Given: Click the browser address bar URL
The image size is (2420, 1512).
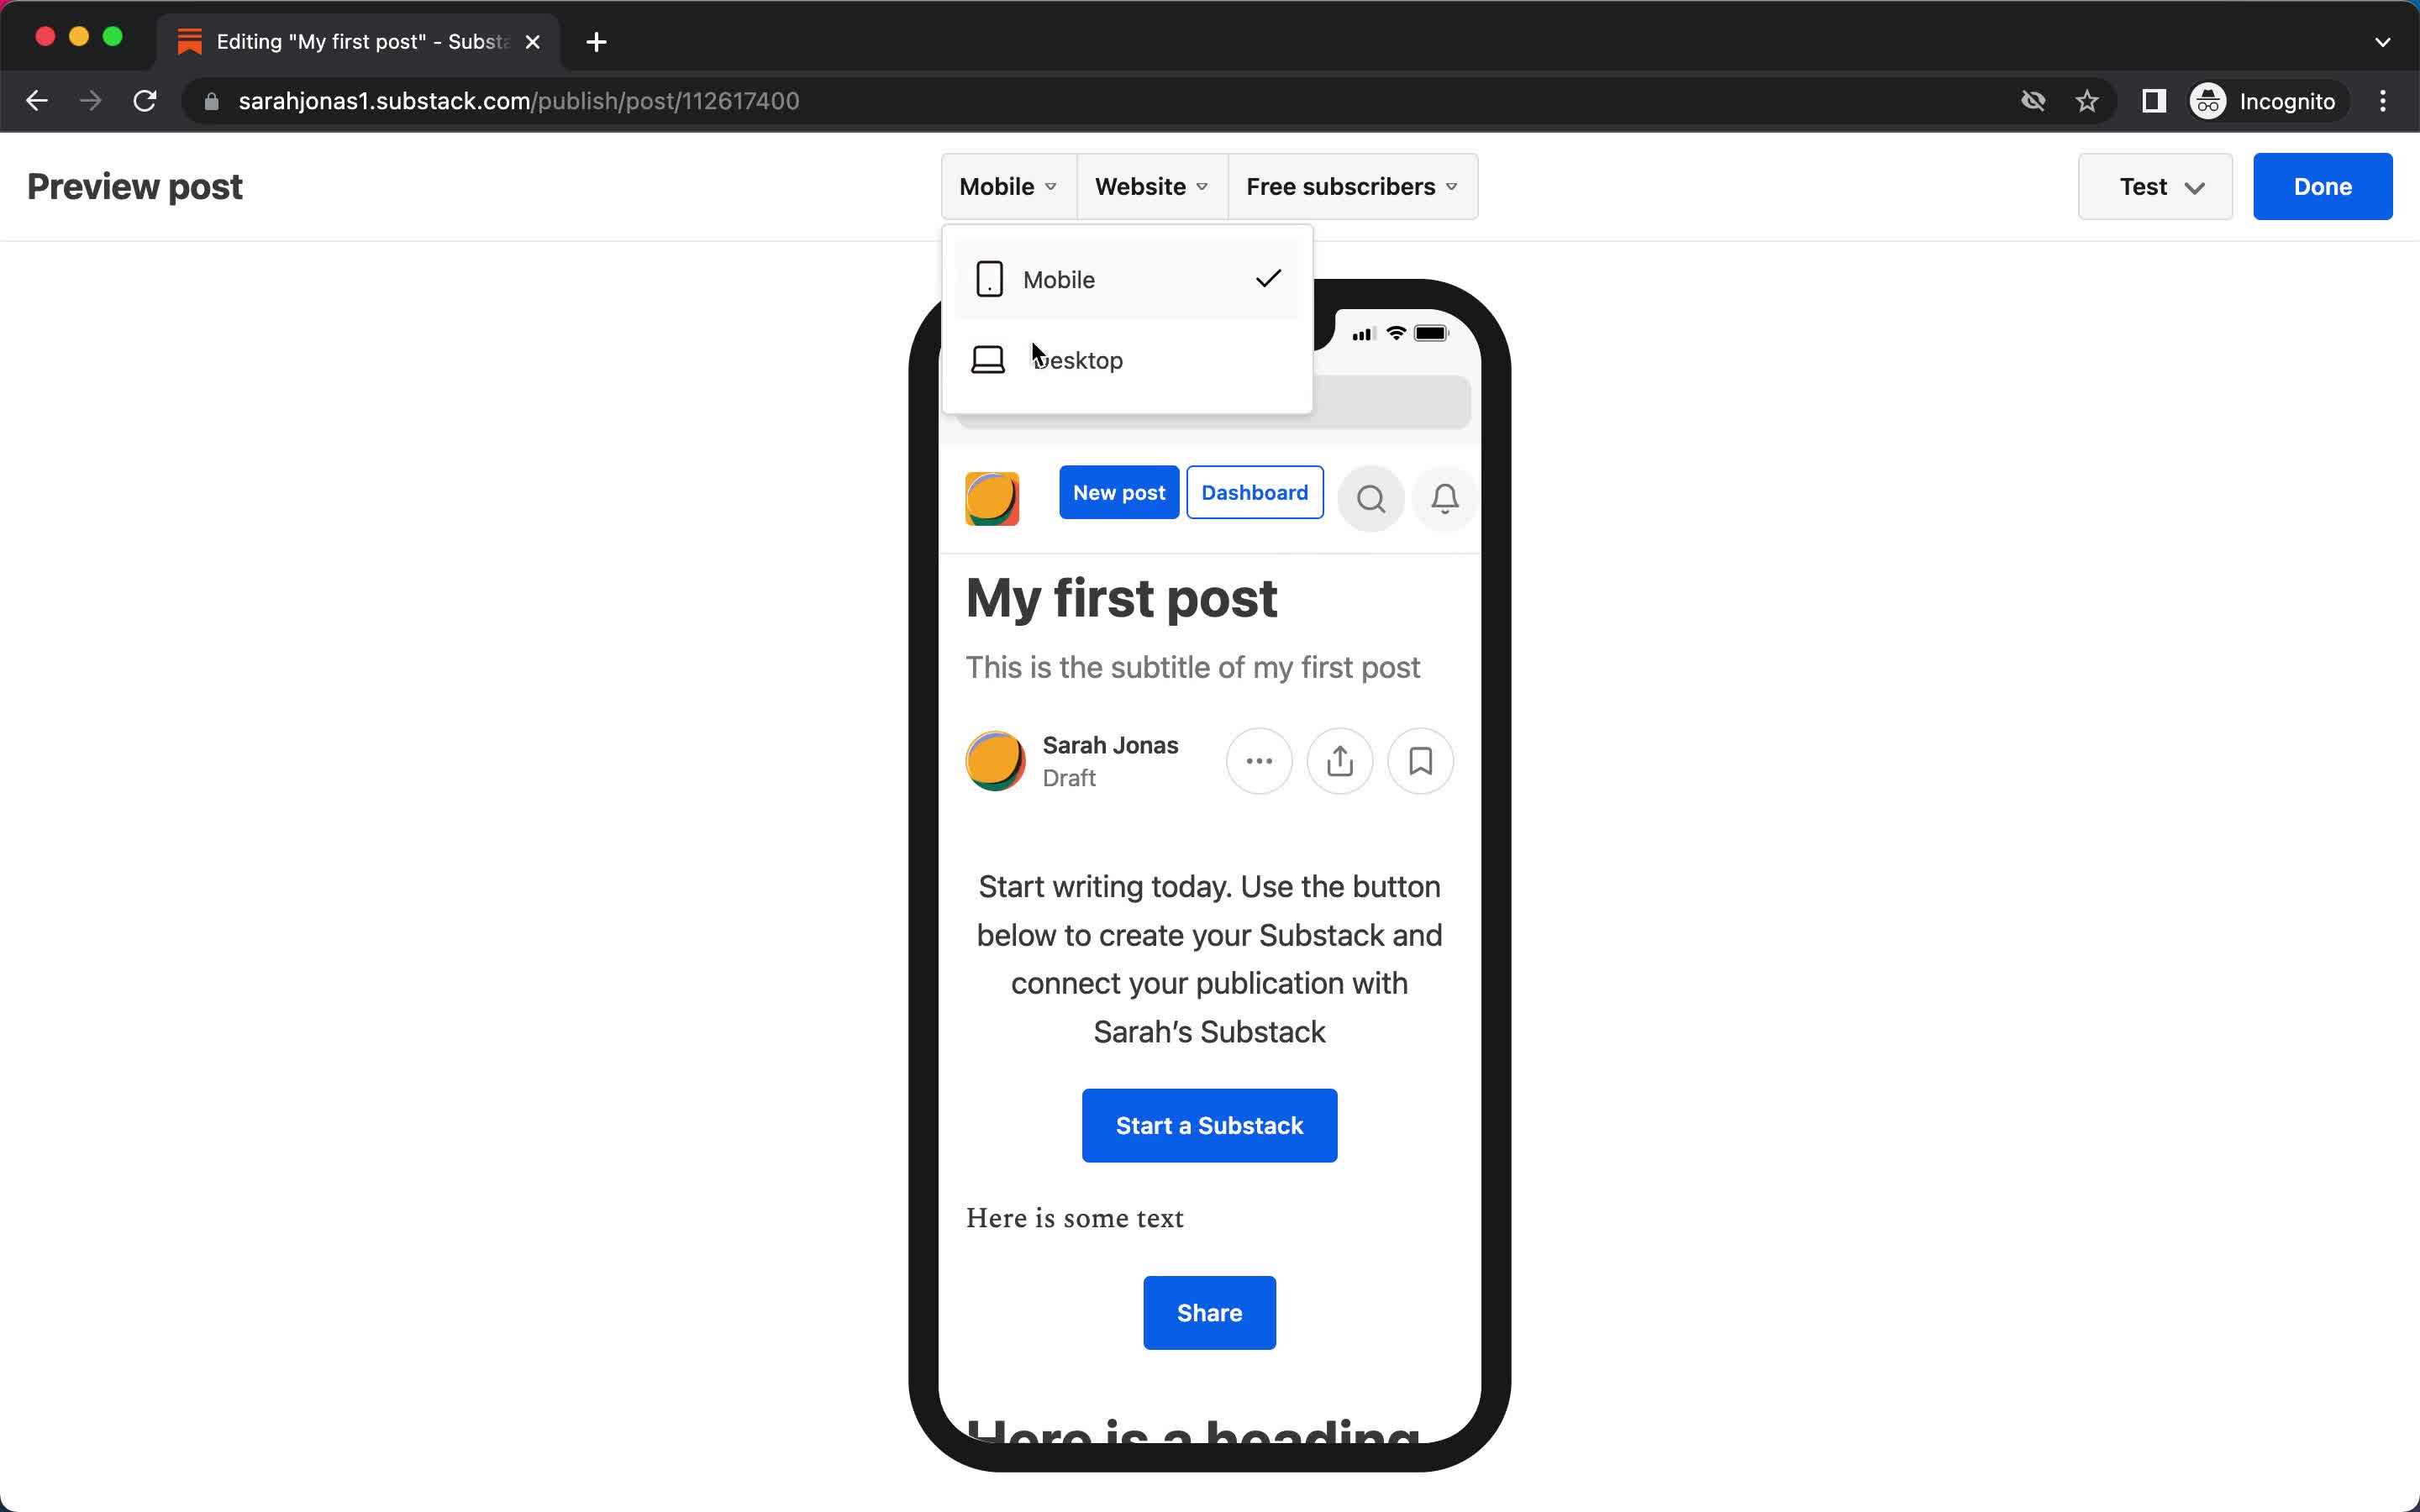Looking at the screenshot, I should click(x=519, y=99).
